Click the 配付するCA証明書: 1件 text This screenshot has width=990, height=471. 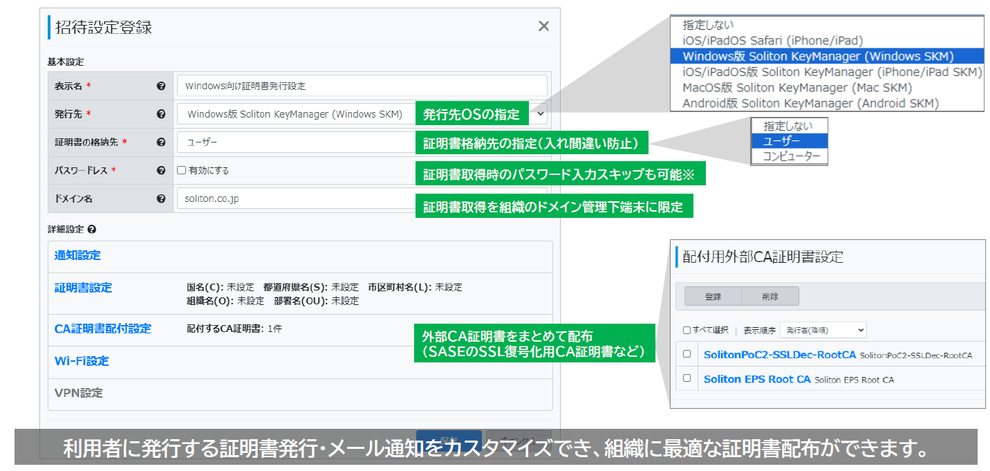point(234,329)
